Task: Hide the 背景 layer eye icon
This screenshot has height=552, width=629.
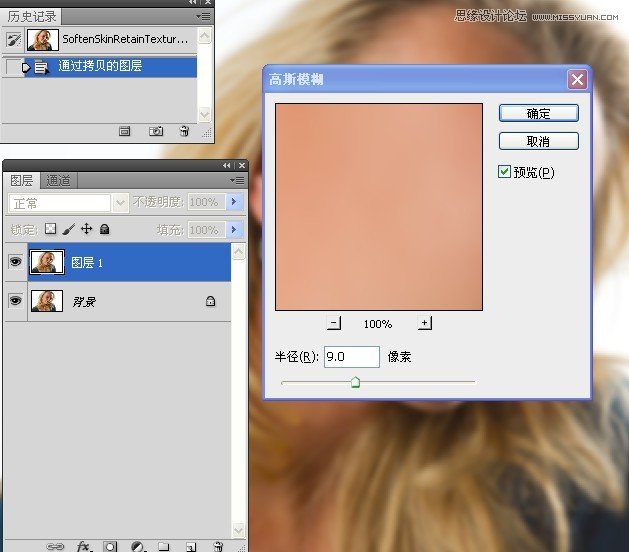Action: [x=15, y=300]
